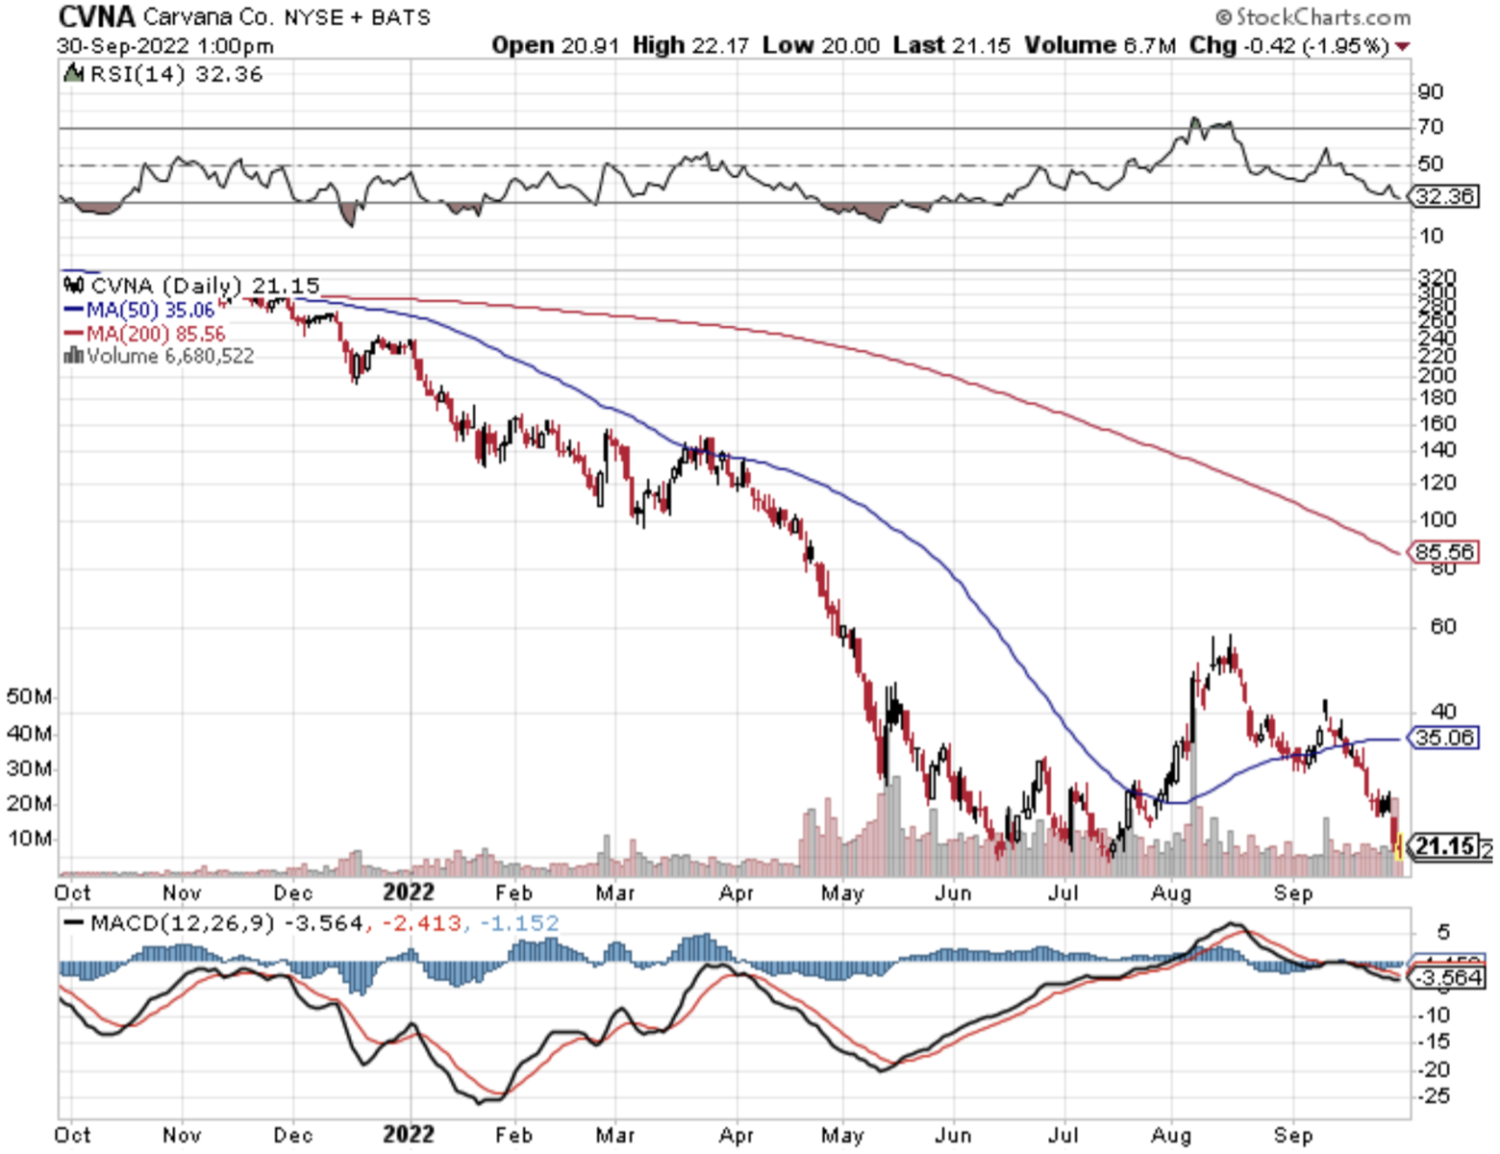The width and height of the screenshot is (1500, 1154).
Task: Click the 85.56 moving average price label
Action: coord(1443,552)
